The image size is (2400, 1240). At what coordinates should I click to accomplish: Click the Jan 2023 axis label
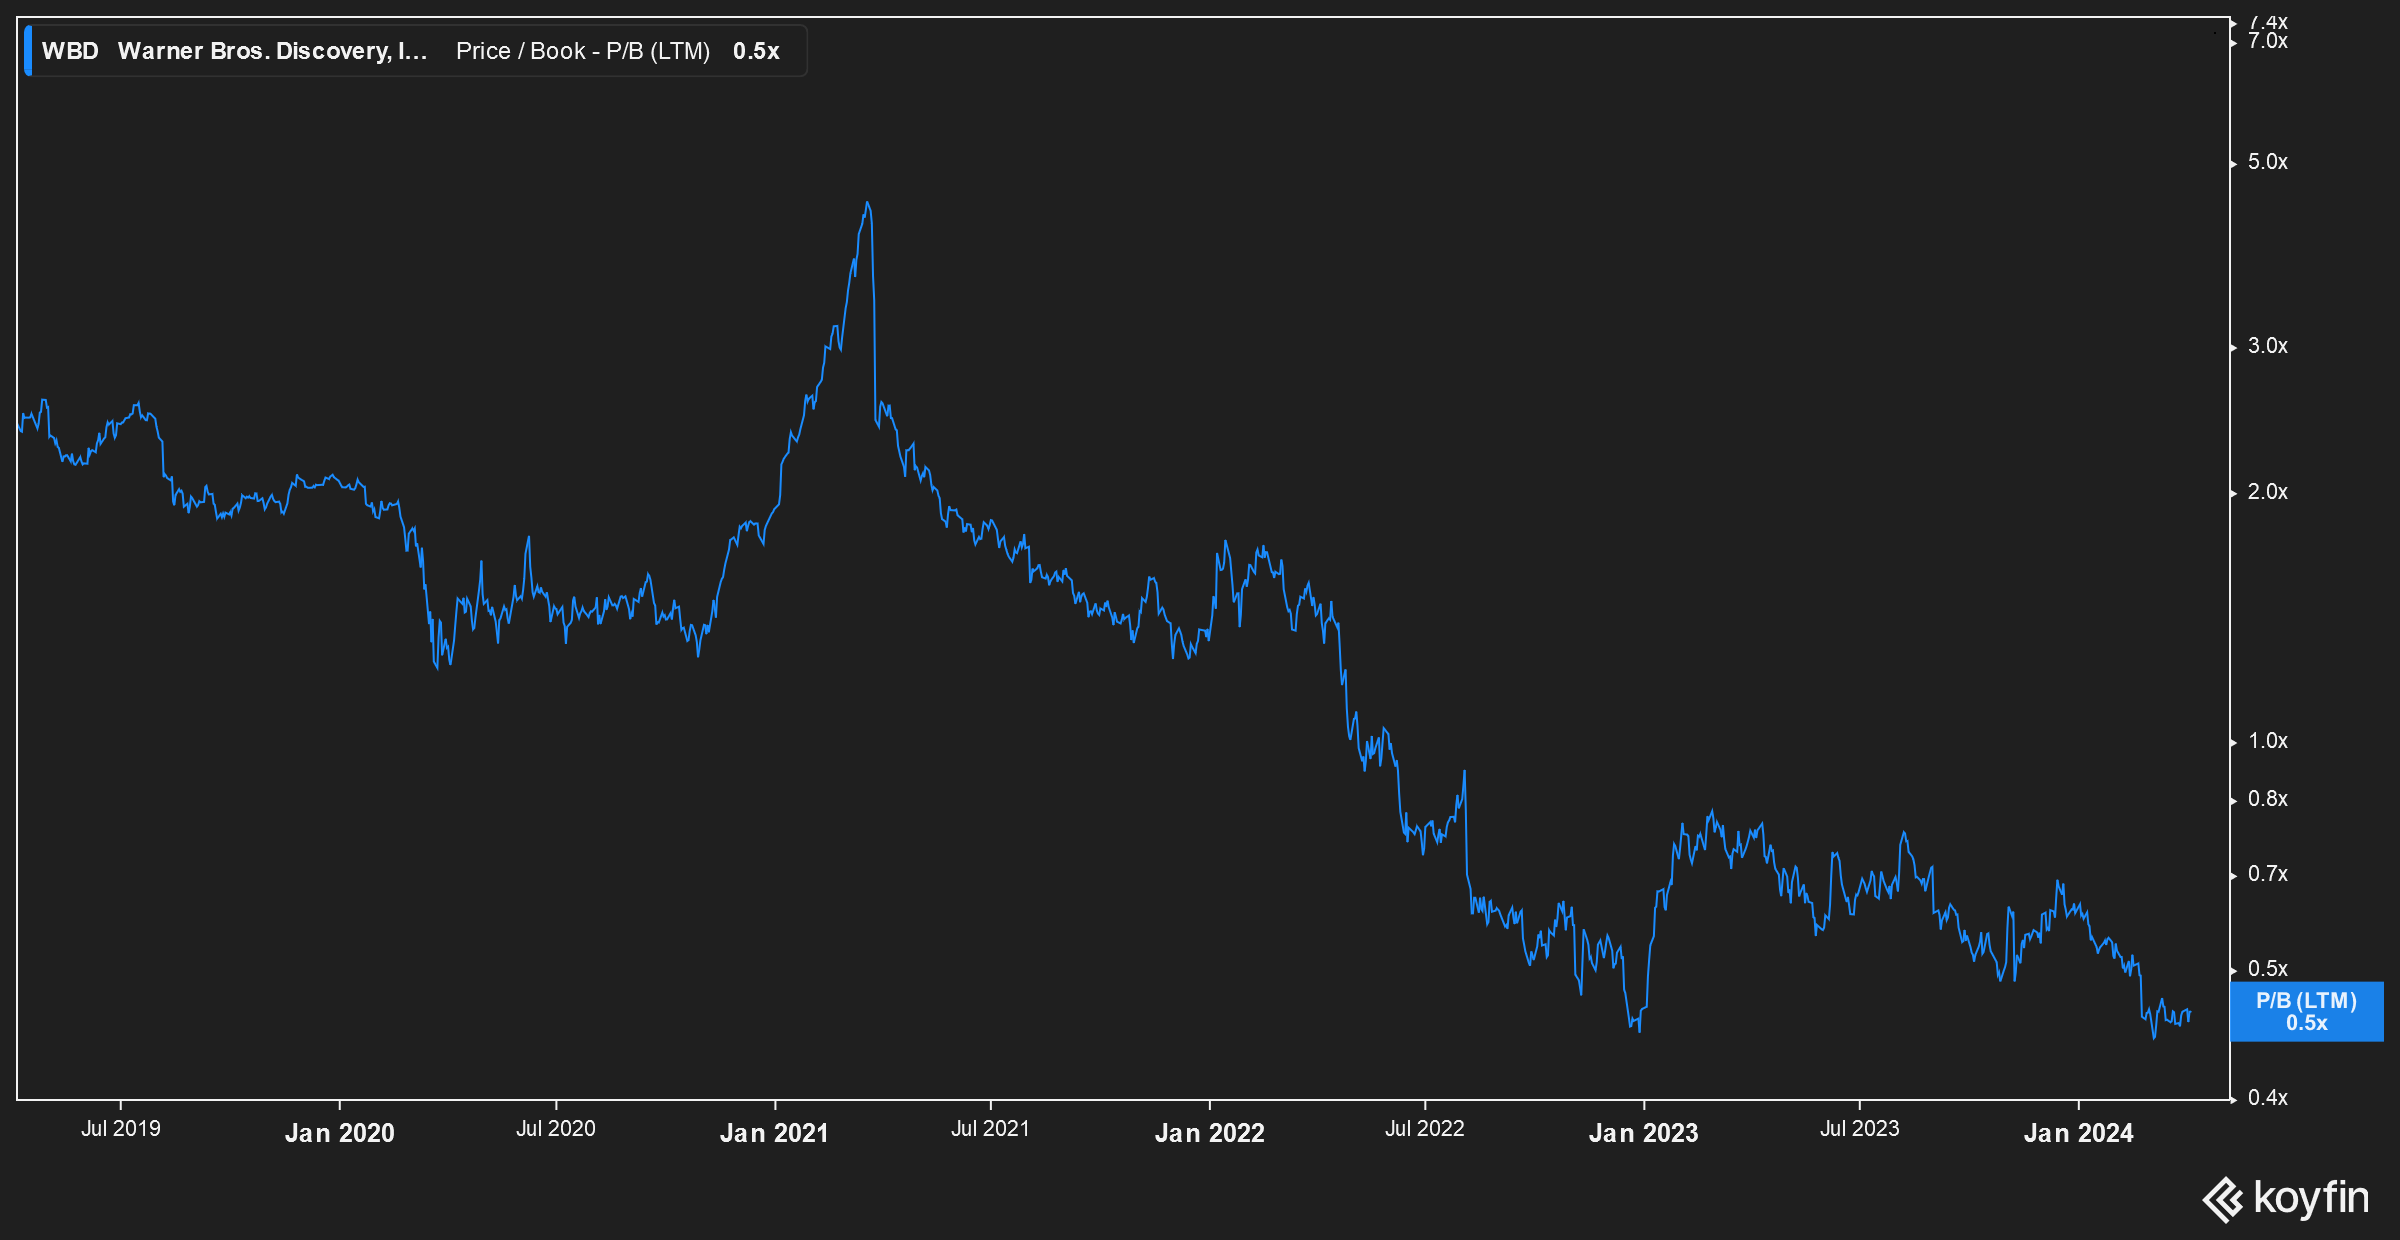click(1644, 1132)
